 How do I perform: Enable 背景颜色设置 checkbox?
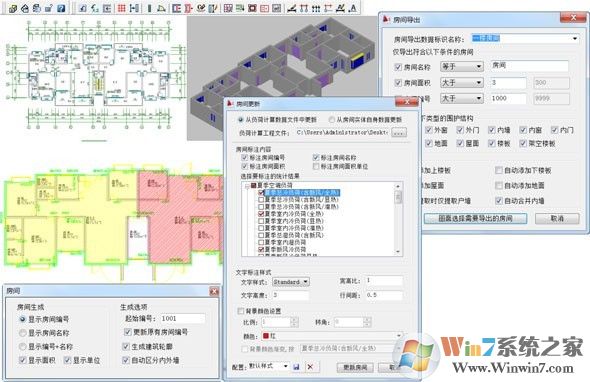(x=240, y=311)
